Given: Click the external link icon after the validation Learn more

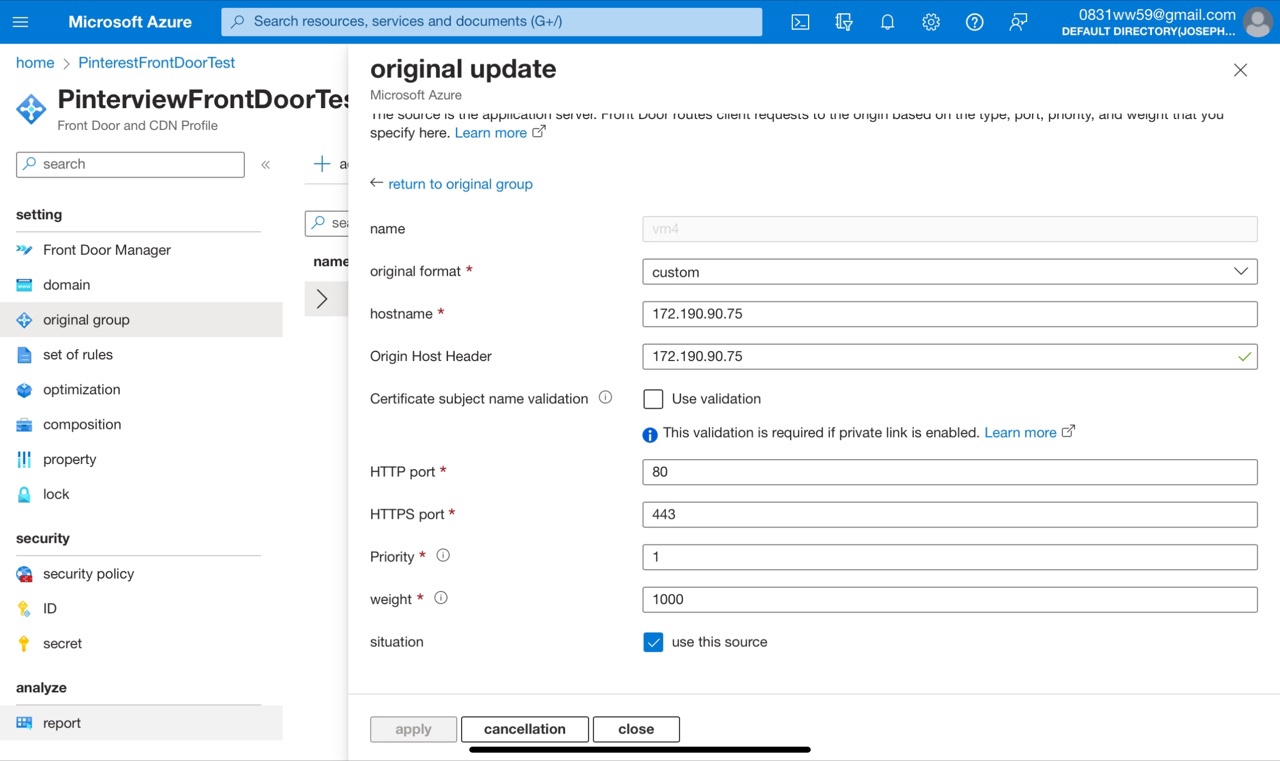Looking at the screenshot, I should (x=1068, y=431).
